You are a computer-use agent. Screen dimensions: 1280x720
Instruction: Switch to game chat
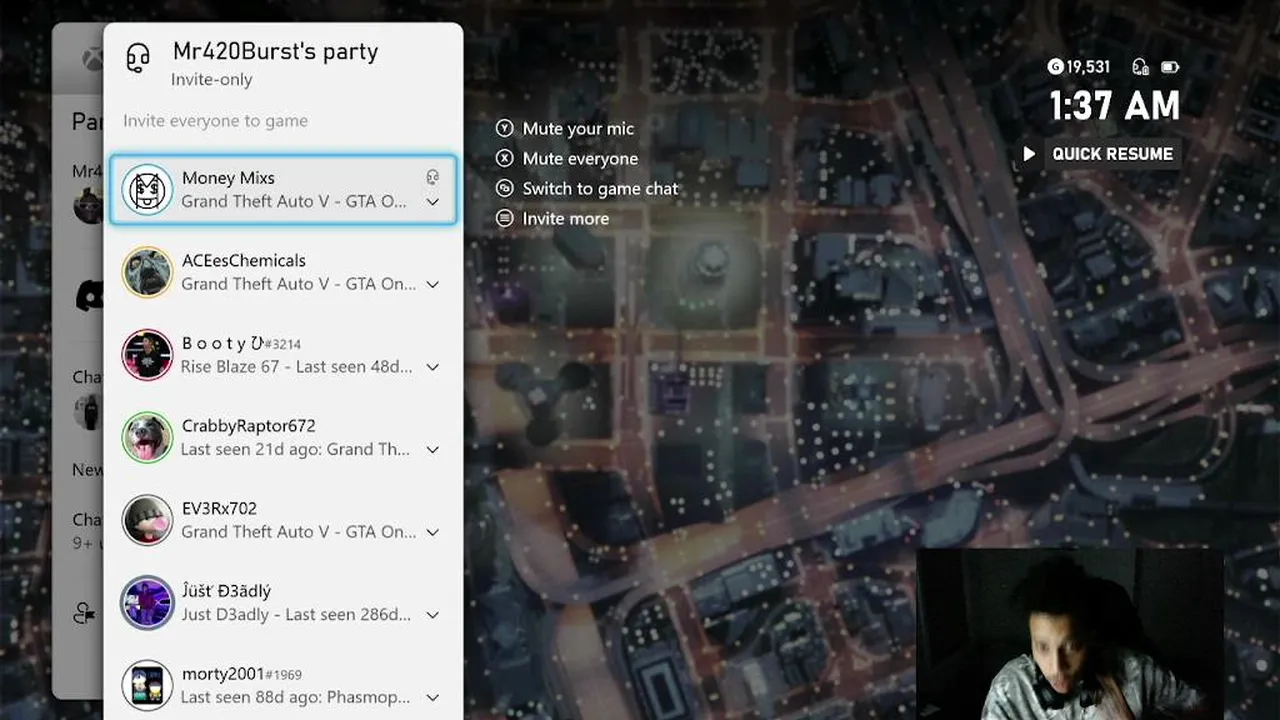pyautogui.click(x=600, y=188)
